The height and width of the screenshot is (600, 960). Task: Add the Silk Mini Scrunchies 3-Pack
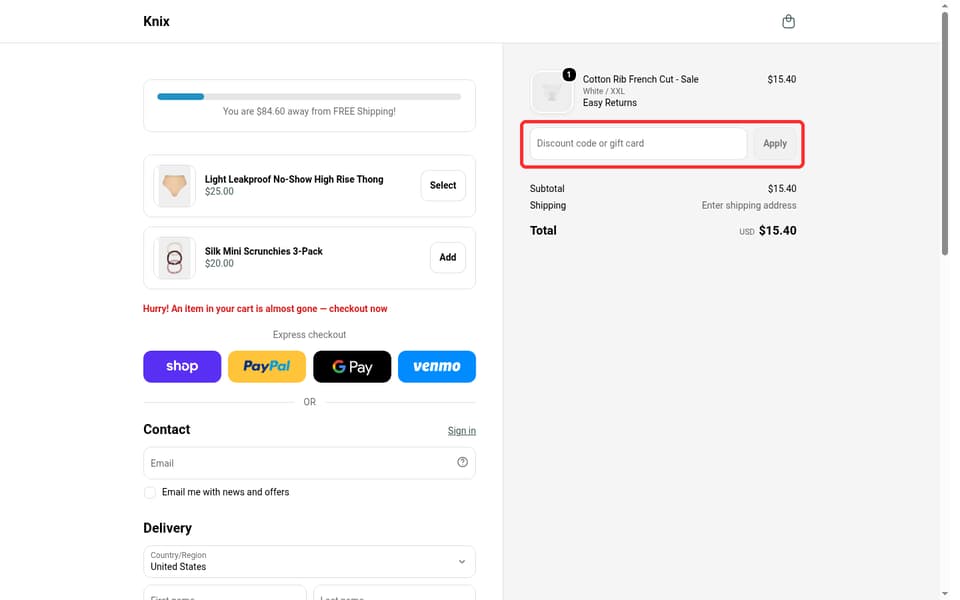tap(448, 258)
